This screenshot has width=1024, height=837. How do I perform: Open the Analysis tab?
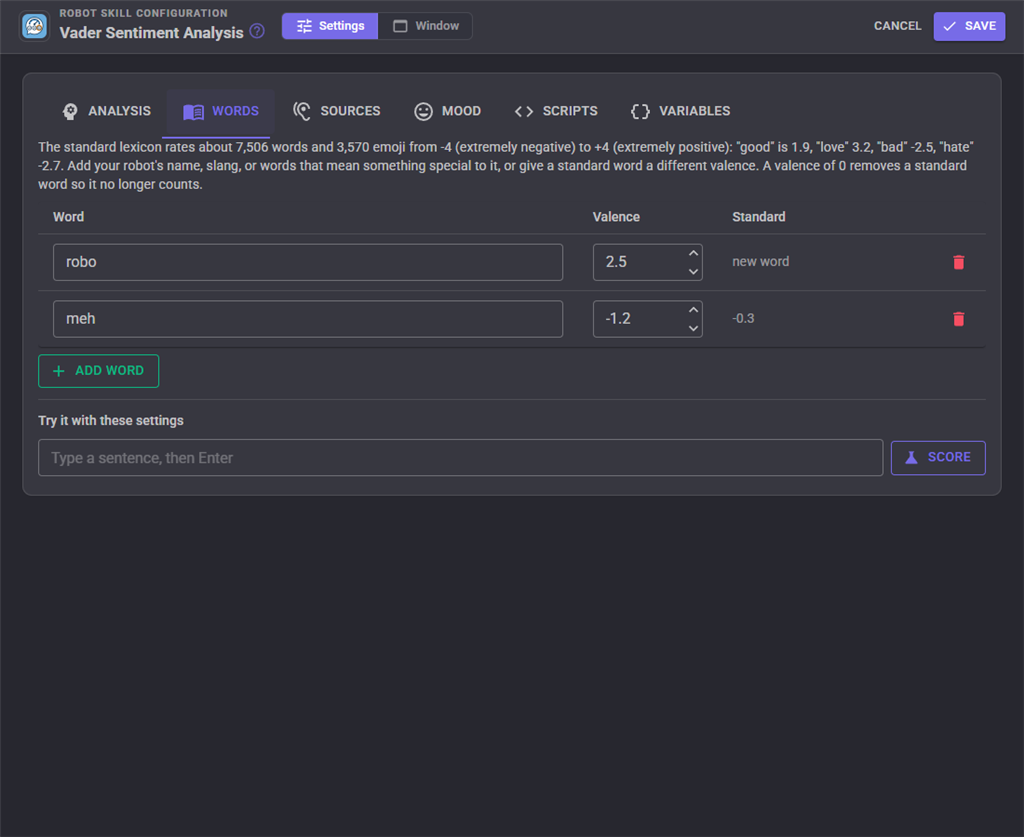[106, 111]
